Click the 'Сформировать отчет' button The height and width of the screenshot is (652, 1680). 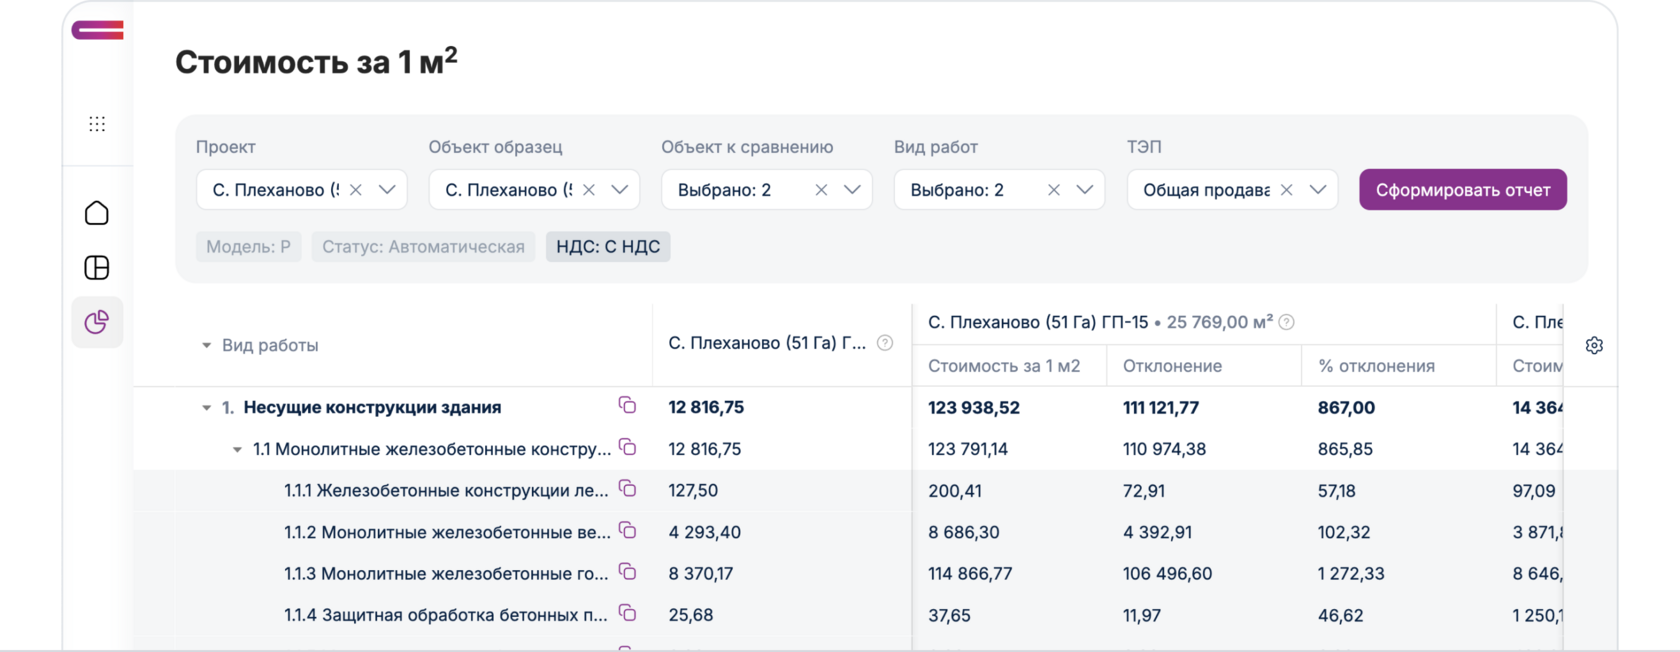click(1462, 190)
